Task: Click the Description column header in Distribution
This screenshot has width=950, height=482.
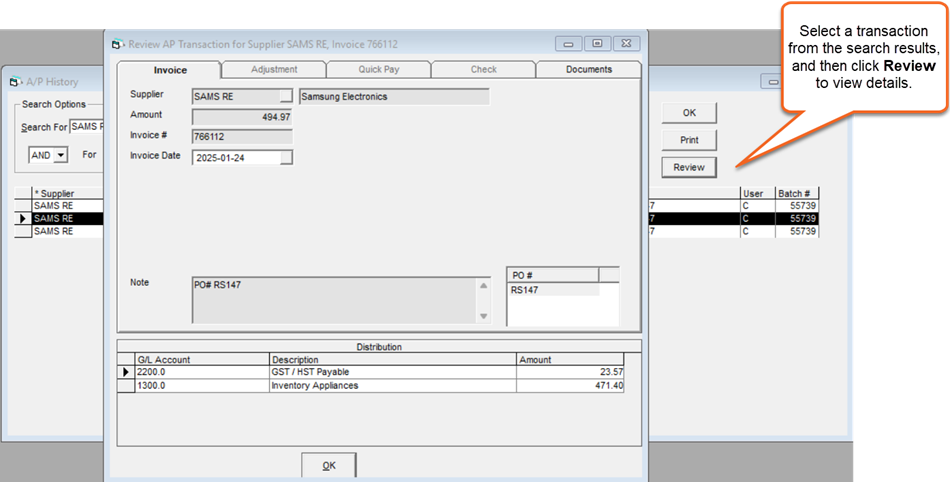Action: 393,360
